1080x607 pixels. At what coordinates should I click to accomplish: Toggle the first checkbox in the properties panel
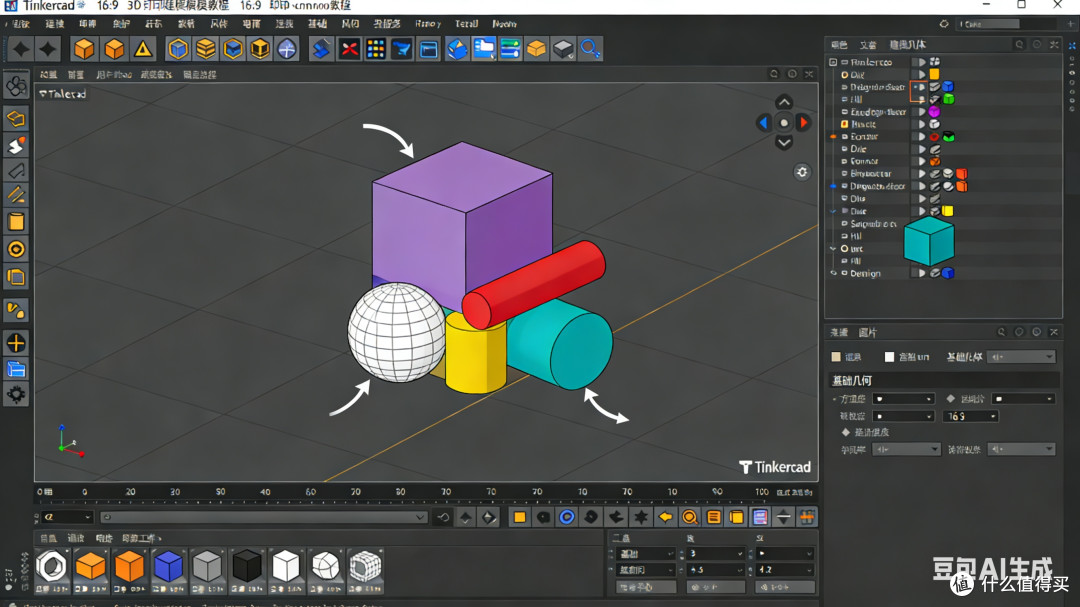pos(836,357)
